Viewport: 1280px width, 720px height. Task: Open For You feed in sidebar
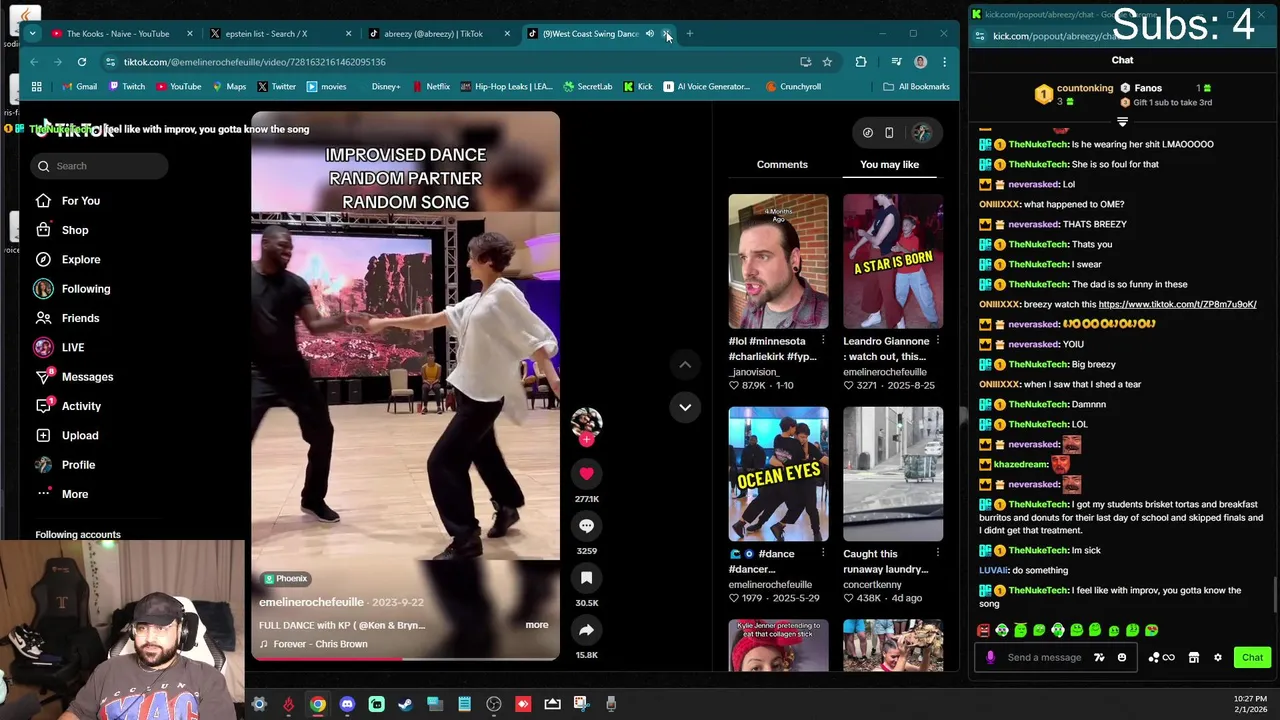pos(68,201)
